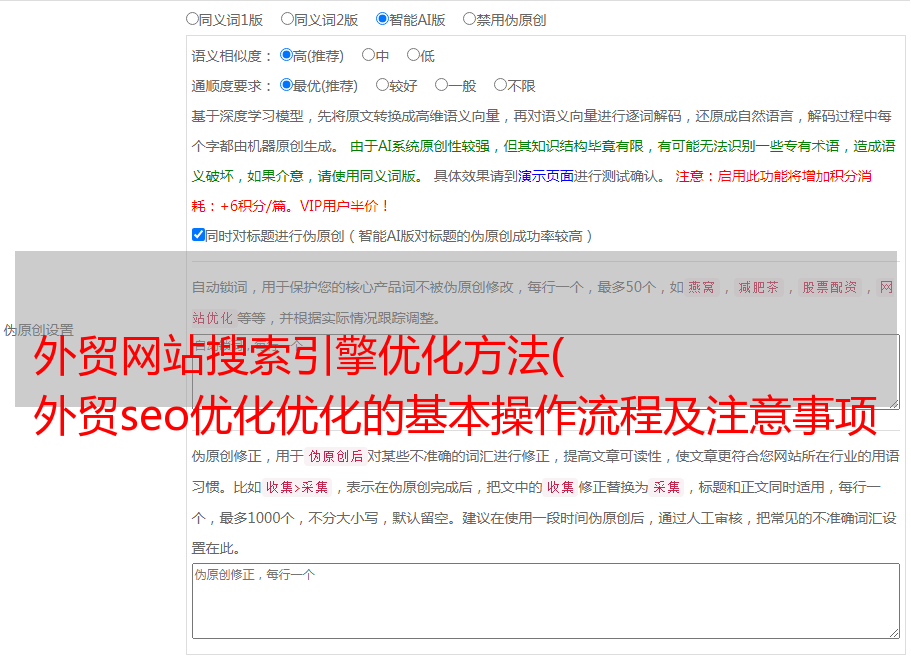Select the 同义词2版 radio option

(287, 19)
